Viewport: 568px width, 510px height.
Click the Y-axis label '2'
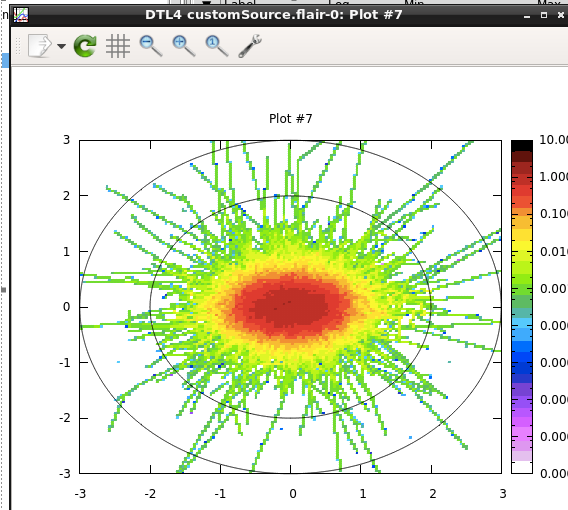pyautogui.click(x=66, y=196)
